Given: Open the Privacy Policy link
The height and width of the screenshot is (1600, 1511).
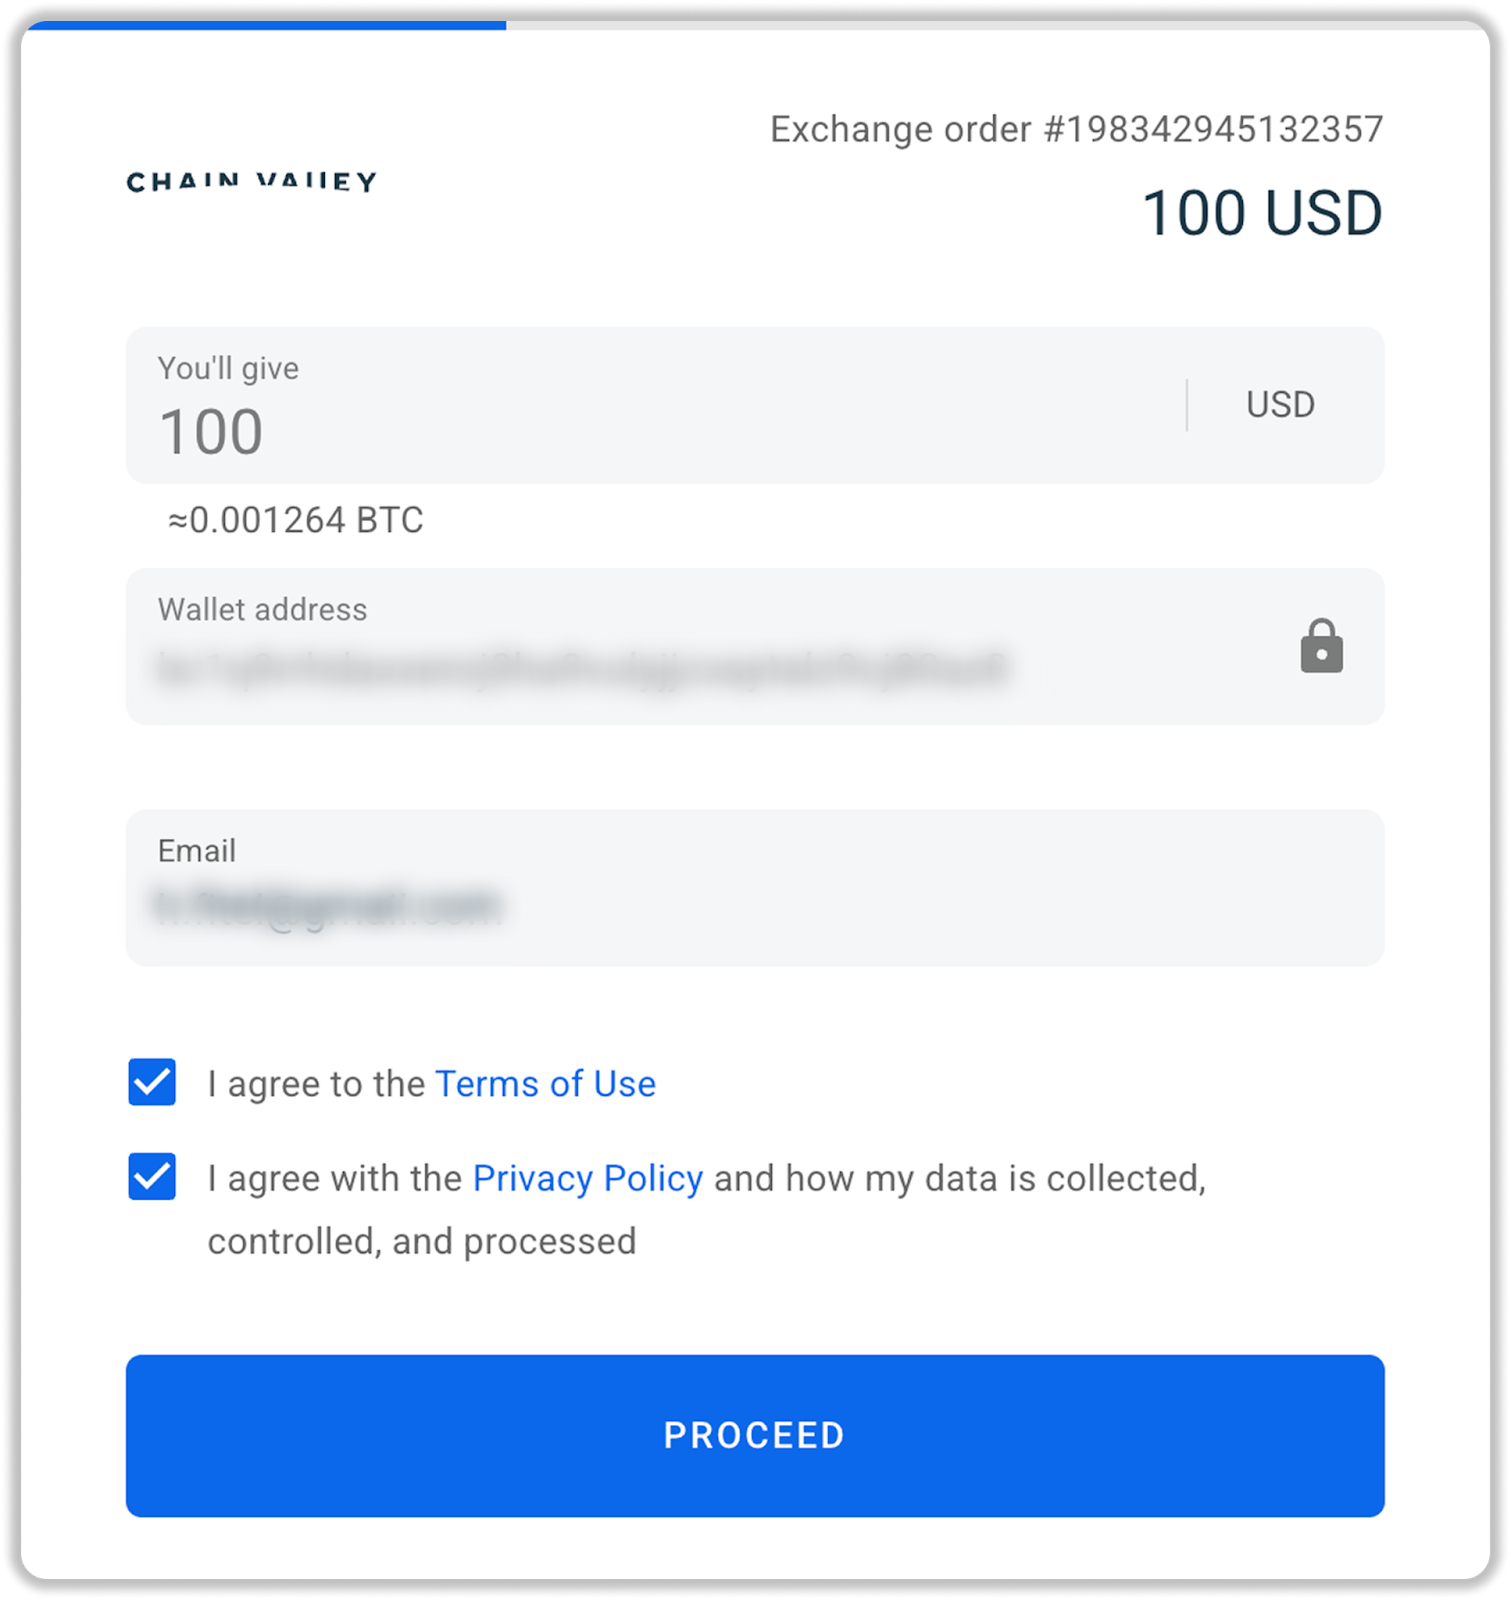Looking at the screenshot, I should (x=587, y=1178).
